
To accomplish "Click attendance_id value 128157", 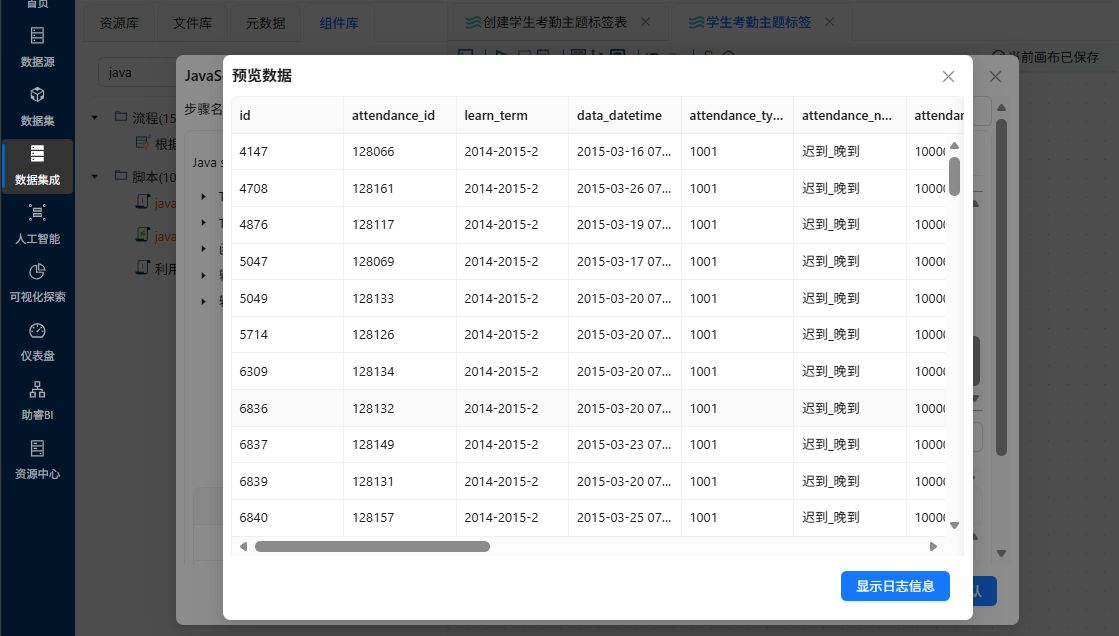I will point(400,518).
